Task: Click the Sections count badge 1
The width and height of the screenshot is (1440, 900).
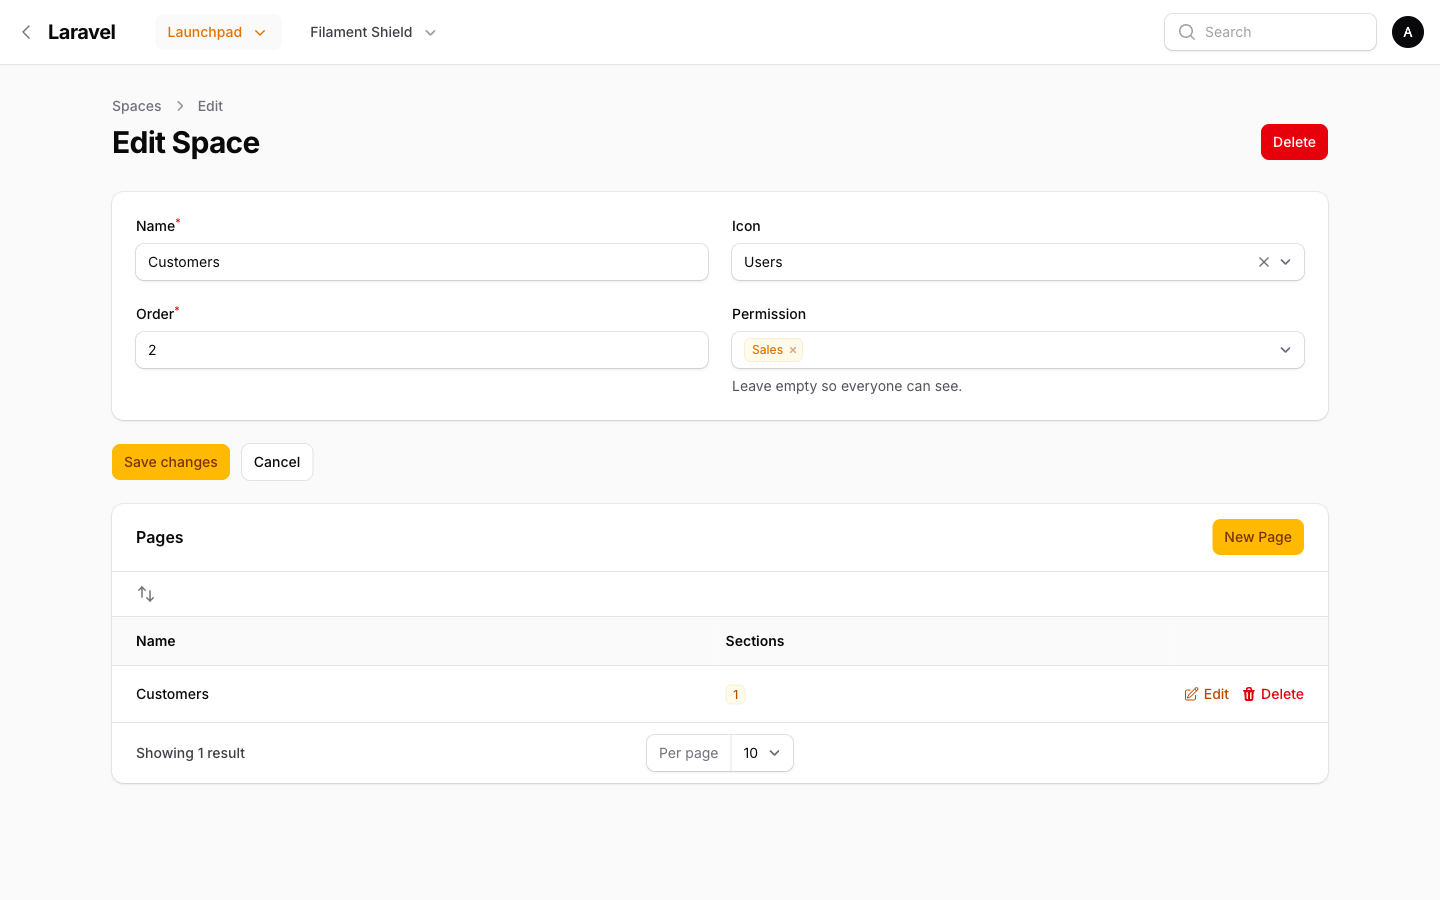Action: pyautogui.click(x=736, y=695)
